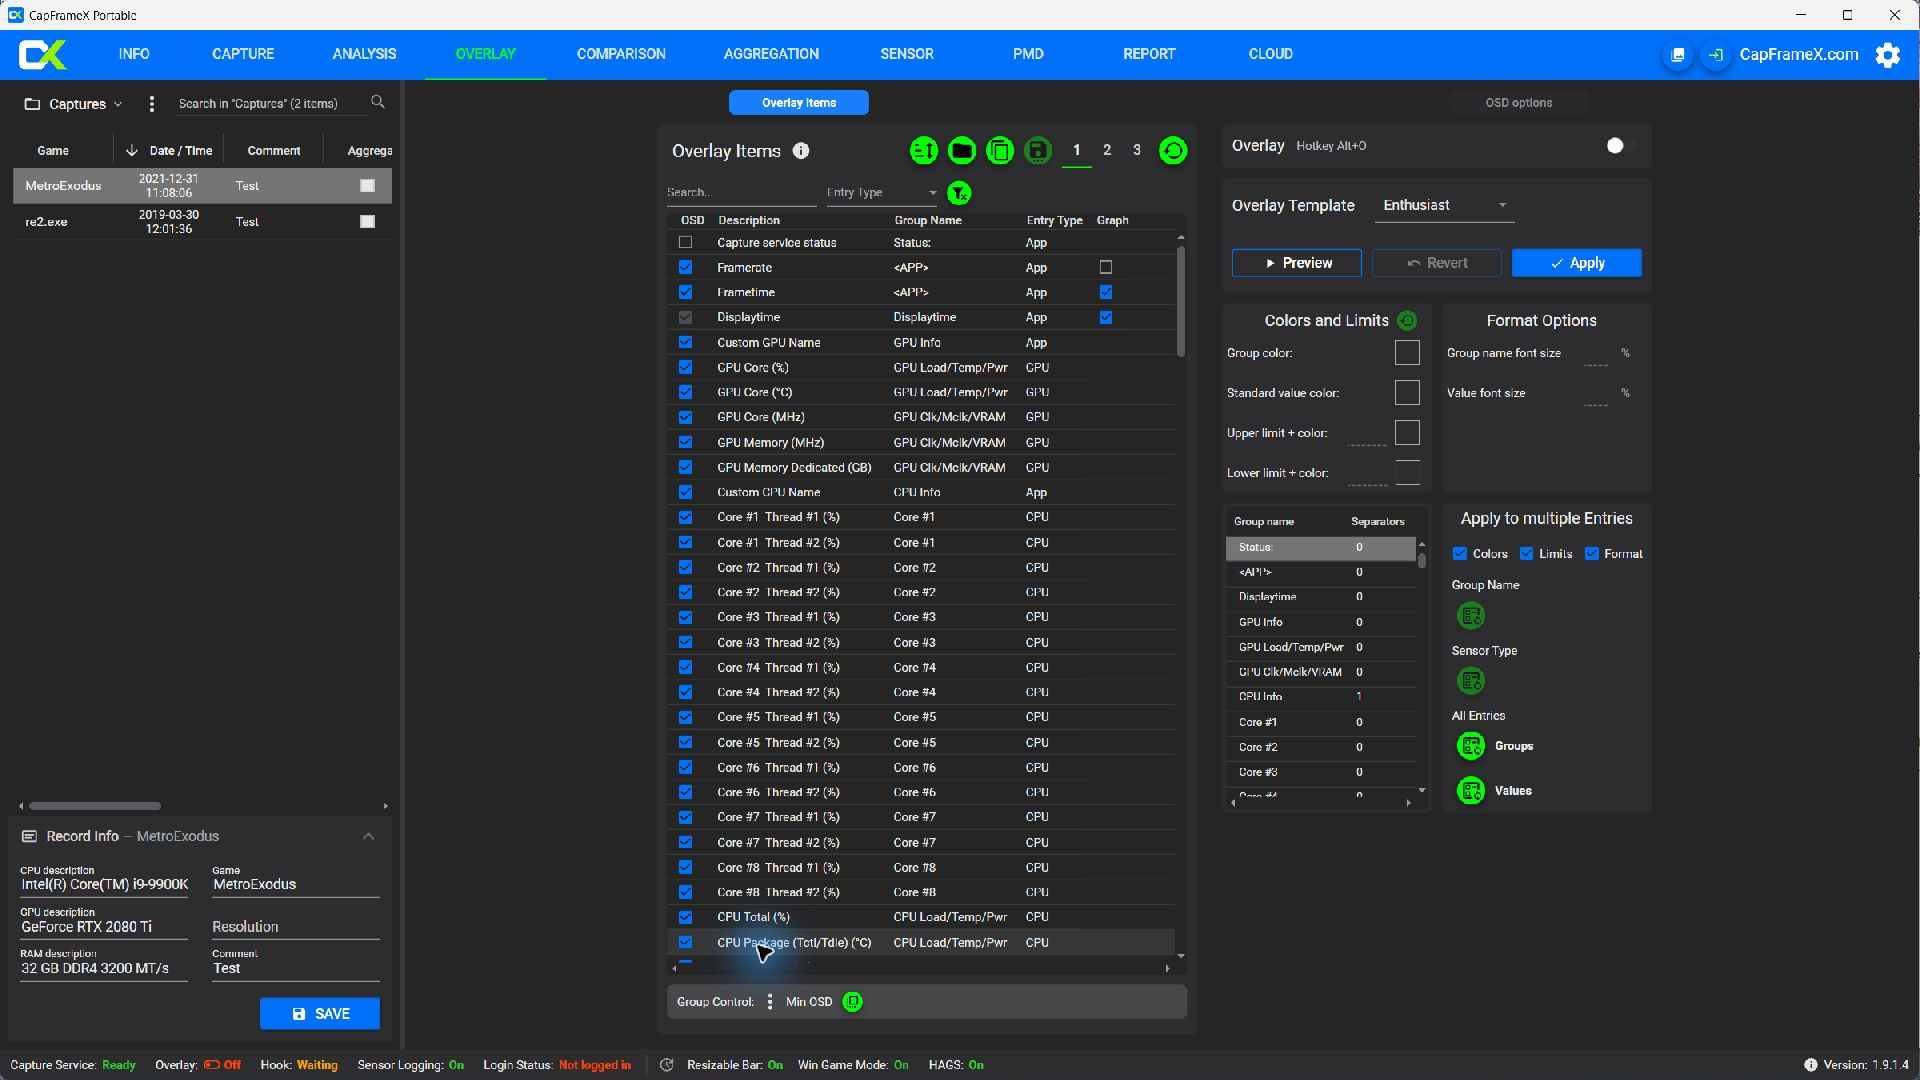Click the Min OSD green icon

click(x=852, y=1002)
